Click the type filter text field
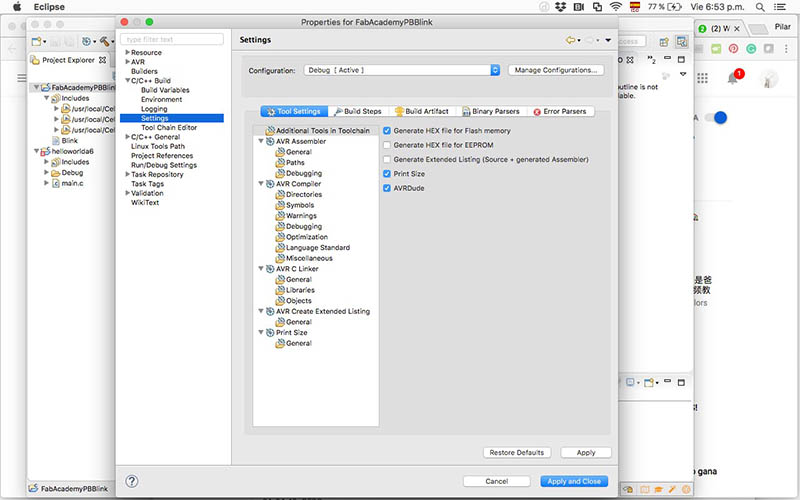 [x=172, y=39]
